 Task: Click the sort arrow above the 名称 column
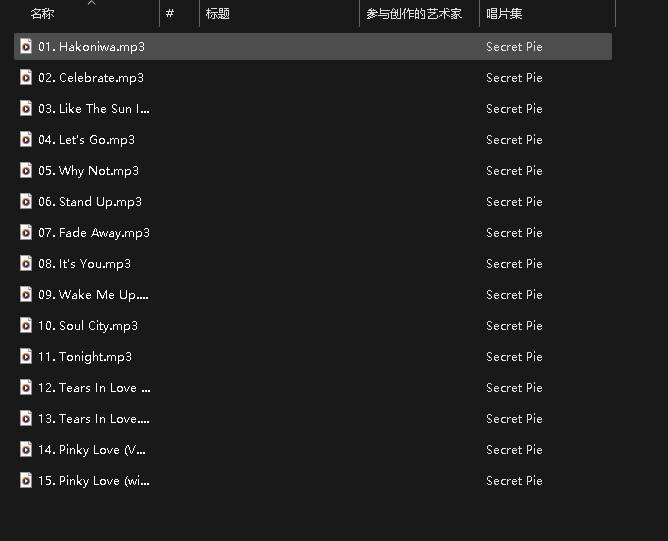coord(91,3)
